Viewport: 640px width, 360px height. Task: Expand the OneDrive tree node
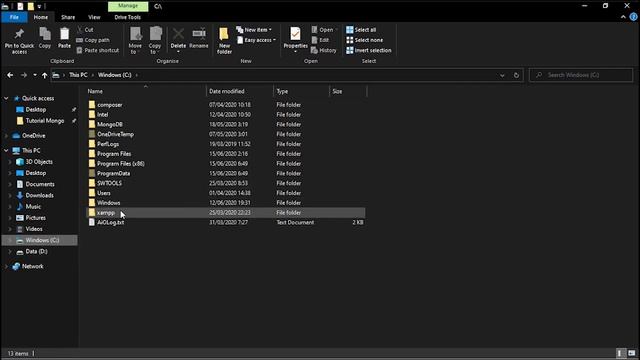(6, 136)
